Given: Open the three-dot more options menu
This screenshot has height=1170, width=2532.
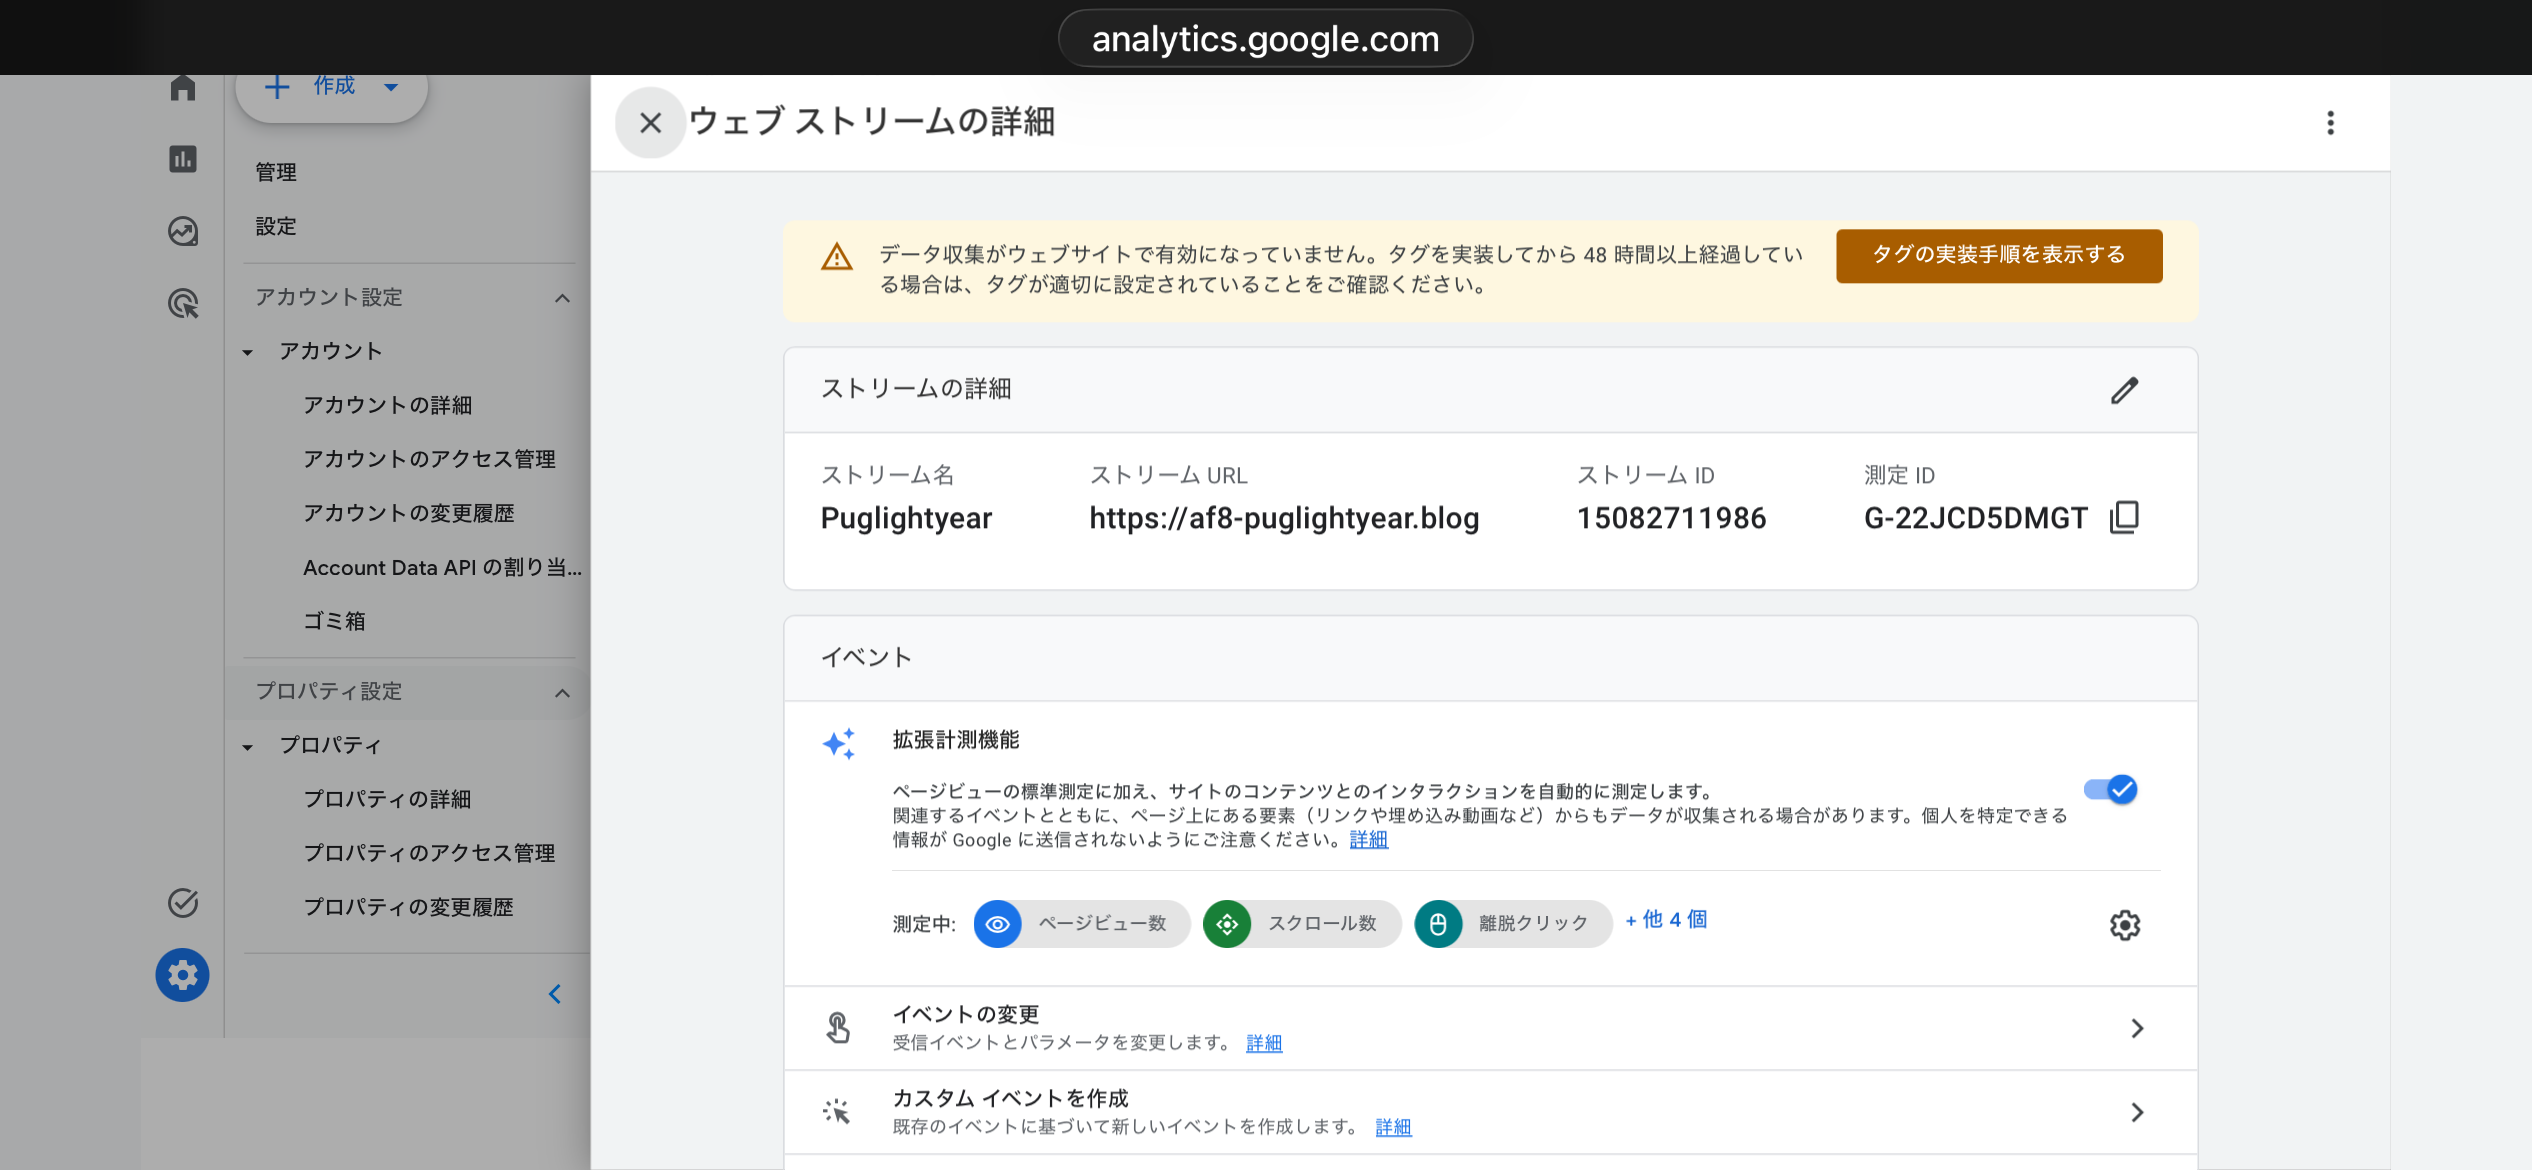Looking at the screenshot, I should [x=2330, y=122].
